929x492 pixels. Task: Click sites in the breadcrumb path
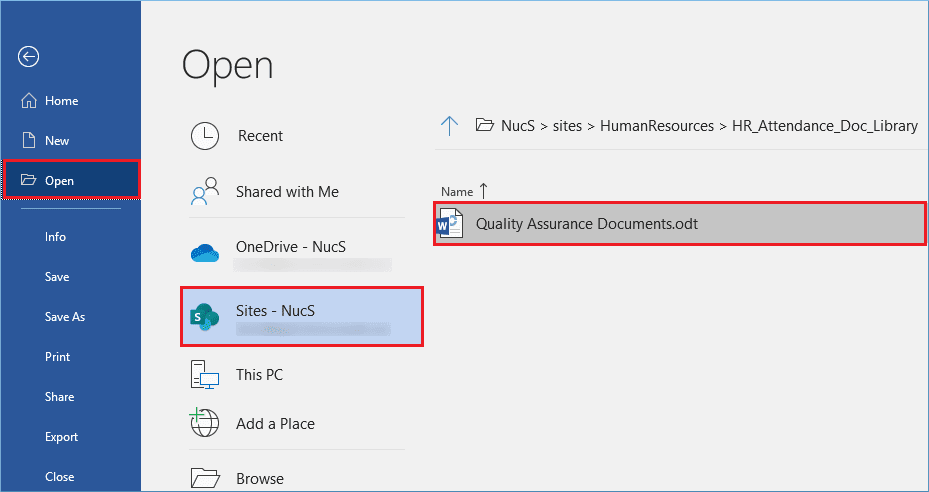567,126
